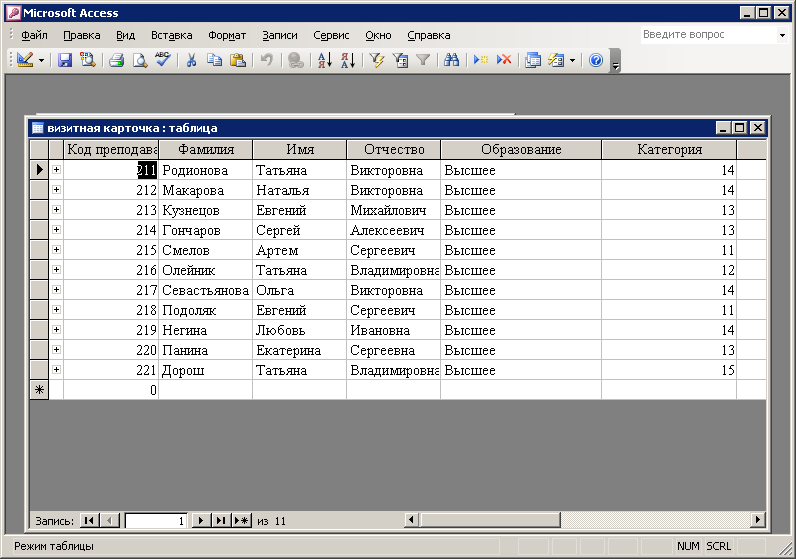
Task: Paste from clipboard icon
Action: pos(238,60)
